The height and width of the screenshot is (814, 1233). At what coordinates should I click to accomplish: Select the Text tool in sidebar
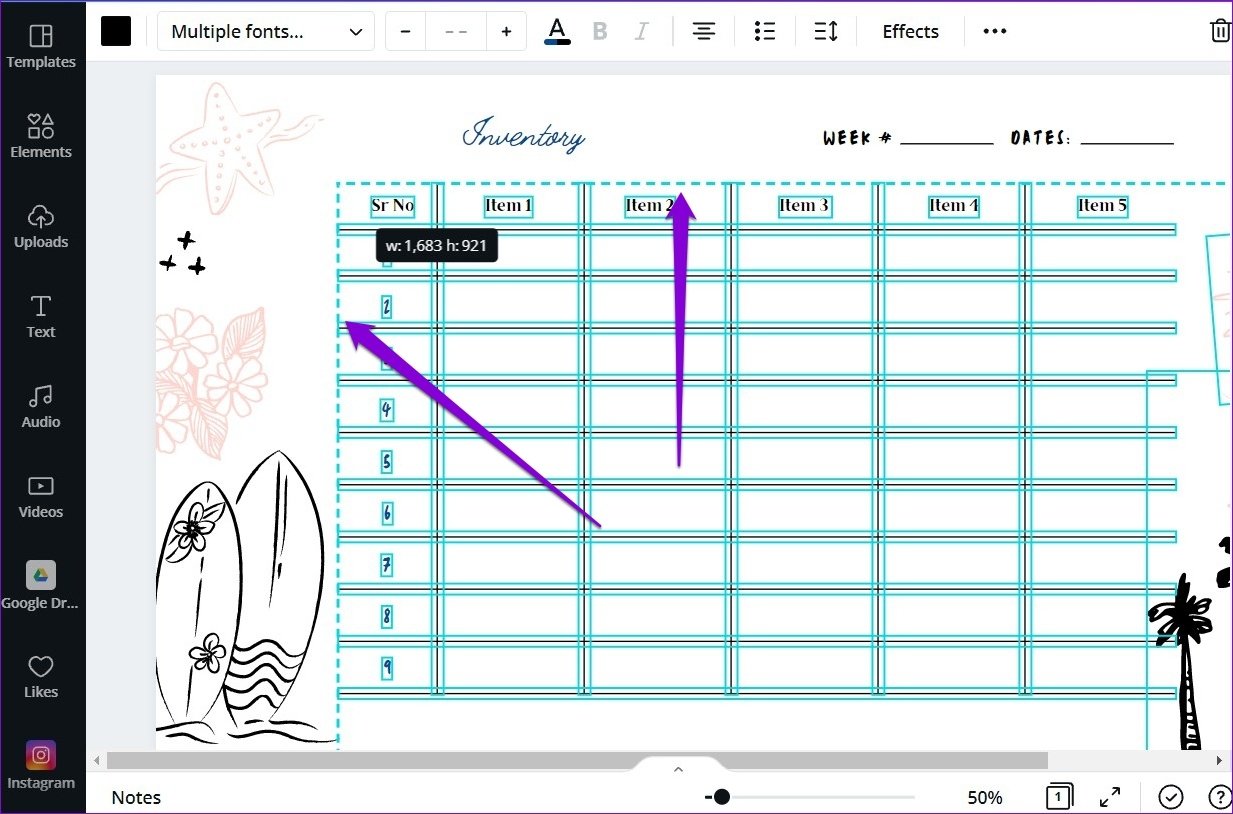[x=41, y=316]
